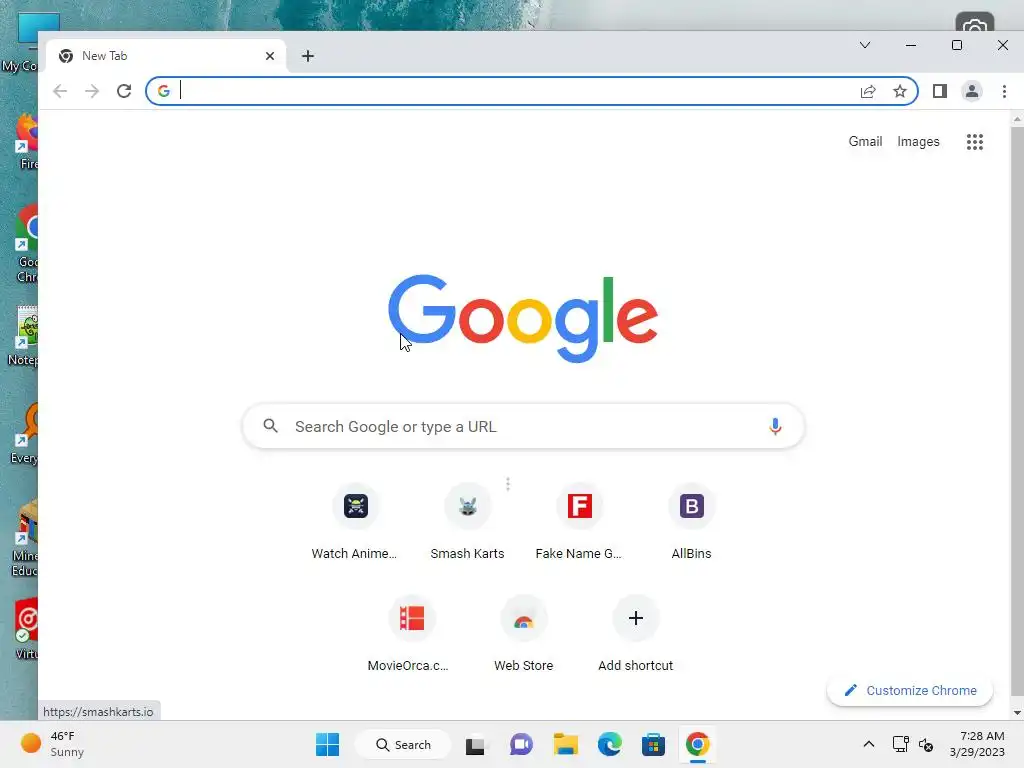Click the Customize Chrome button
1024x768 pixels.
[910, 690]
